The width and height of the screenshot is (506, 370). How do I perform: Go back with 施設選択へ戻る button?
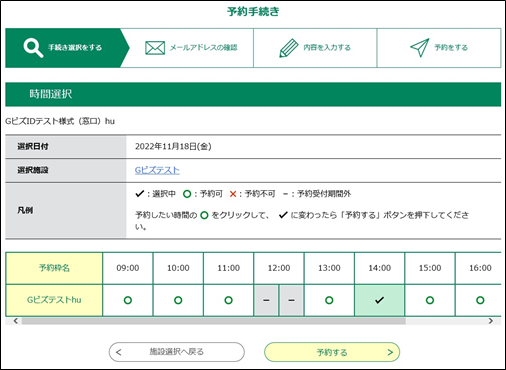[x=177, y=352]
